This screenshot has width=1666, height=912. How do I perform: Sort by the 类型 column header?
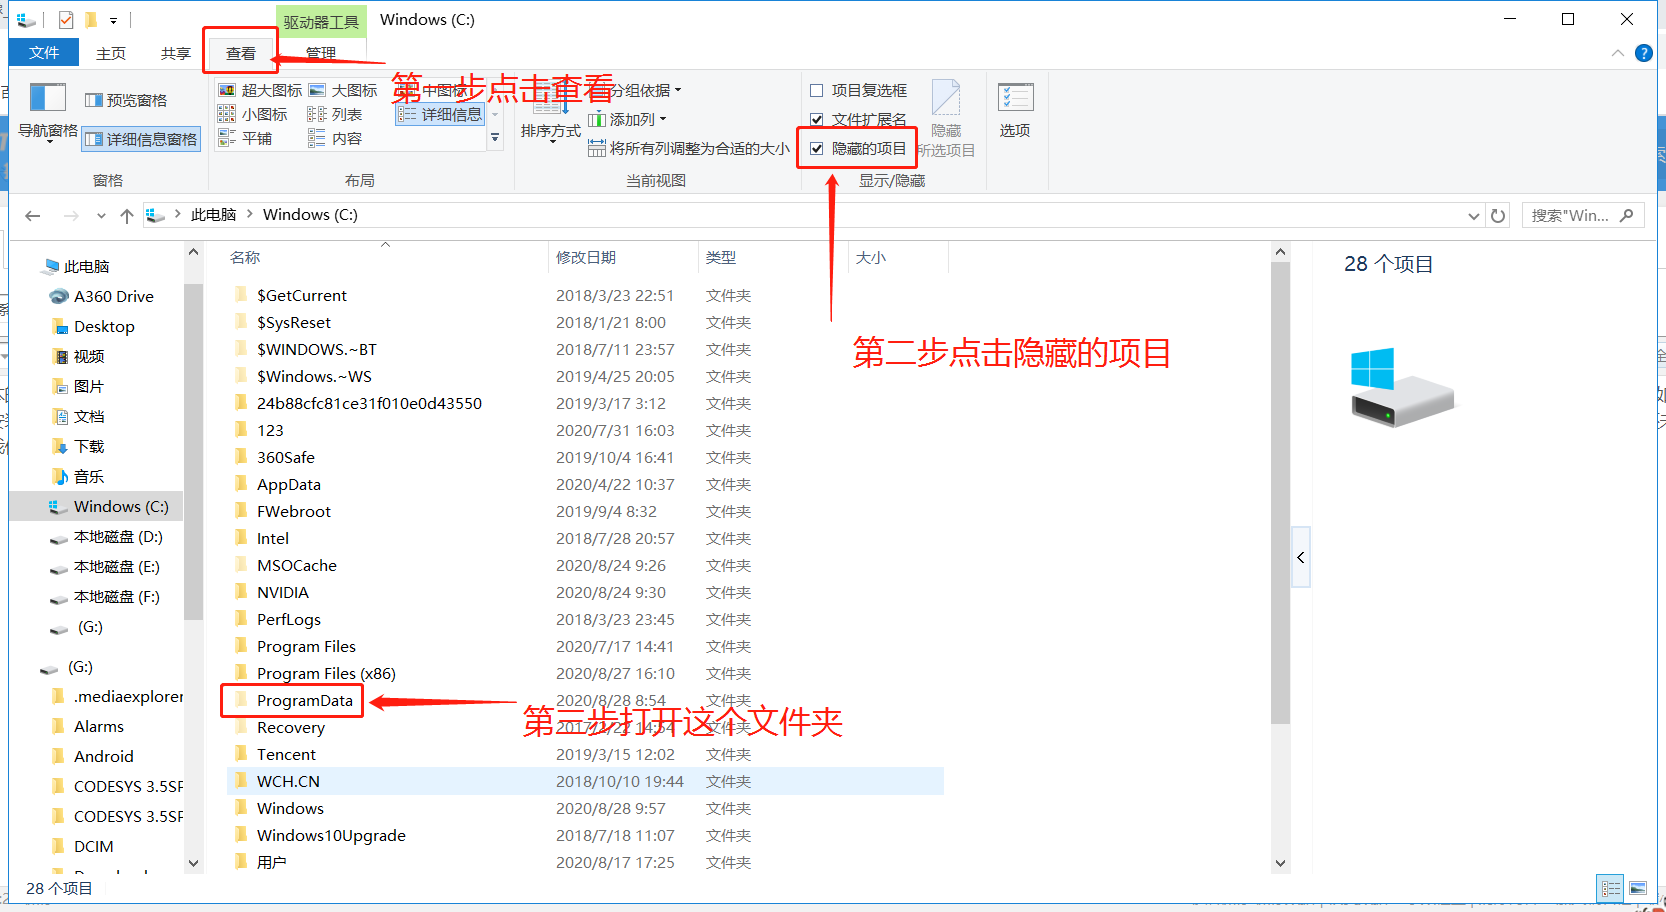click(x=720, y=257)
